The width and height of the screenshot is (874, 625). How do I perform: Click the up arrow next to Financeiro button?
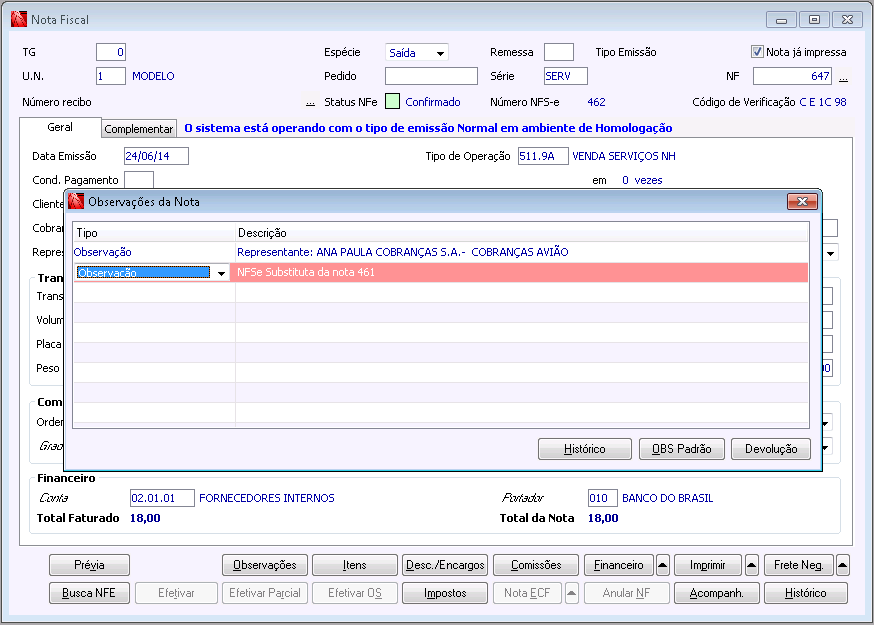point(663,565)
